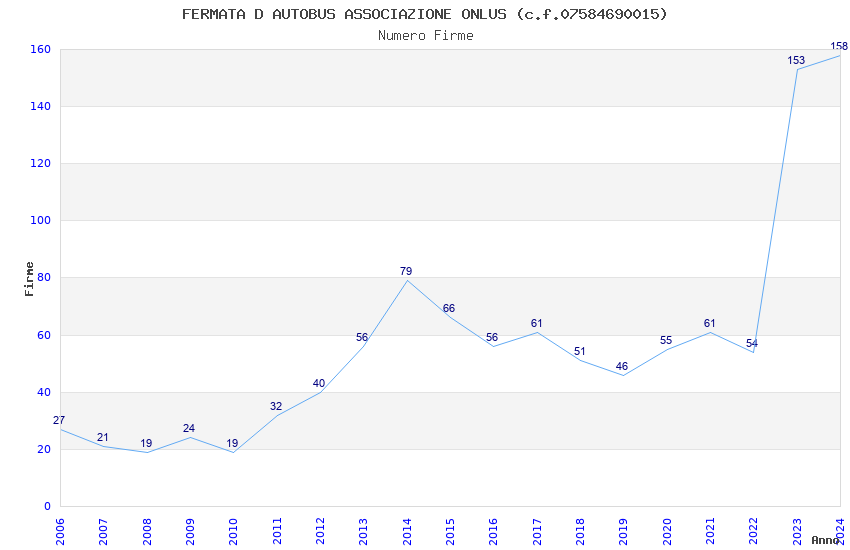Click the 2010 year label on x-axis
This screenshot has height=550, width=850.
[x=233, y=531]
